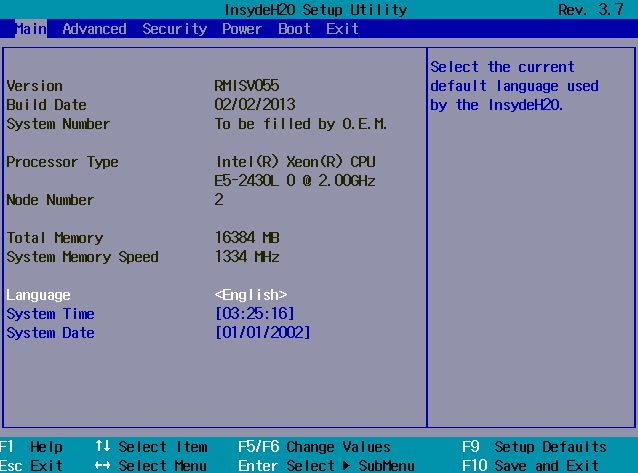The width and height of the screenshot is (638, 473).
Task: Open the Main tab
Action: [x=31, y=29]
